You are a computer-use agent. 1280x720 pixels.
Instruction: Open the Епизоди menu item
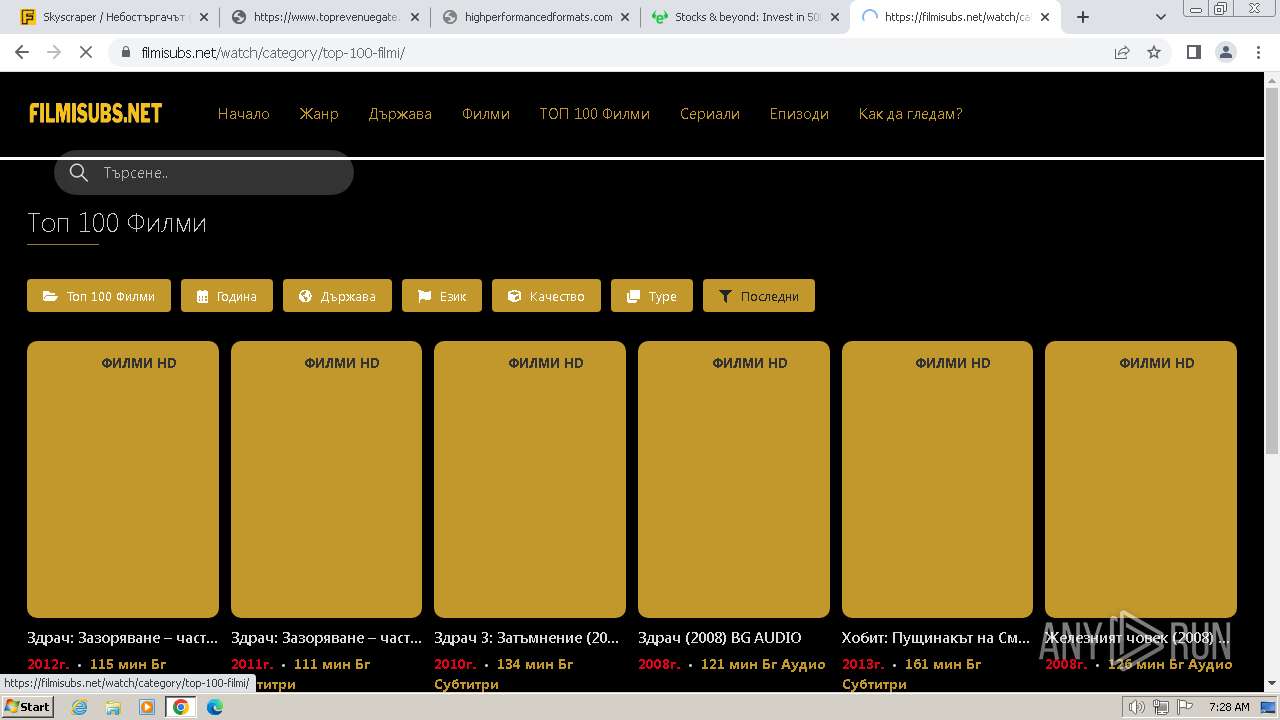[799, 114]
